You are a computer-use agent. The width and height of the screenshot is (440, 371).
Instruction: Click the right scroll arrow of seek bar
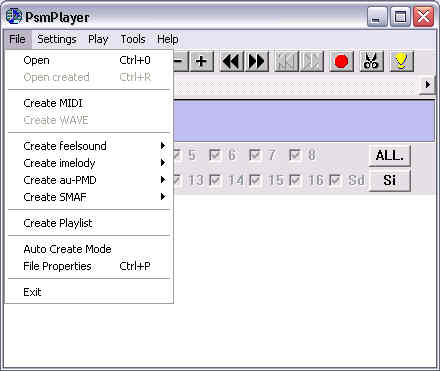[427, 85]
